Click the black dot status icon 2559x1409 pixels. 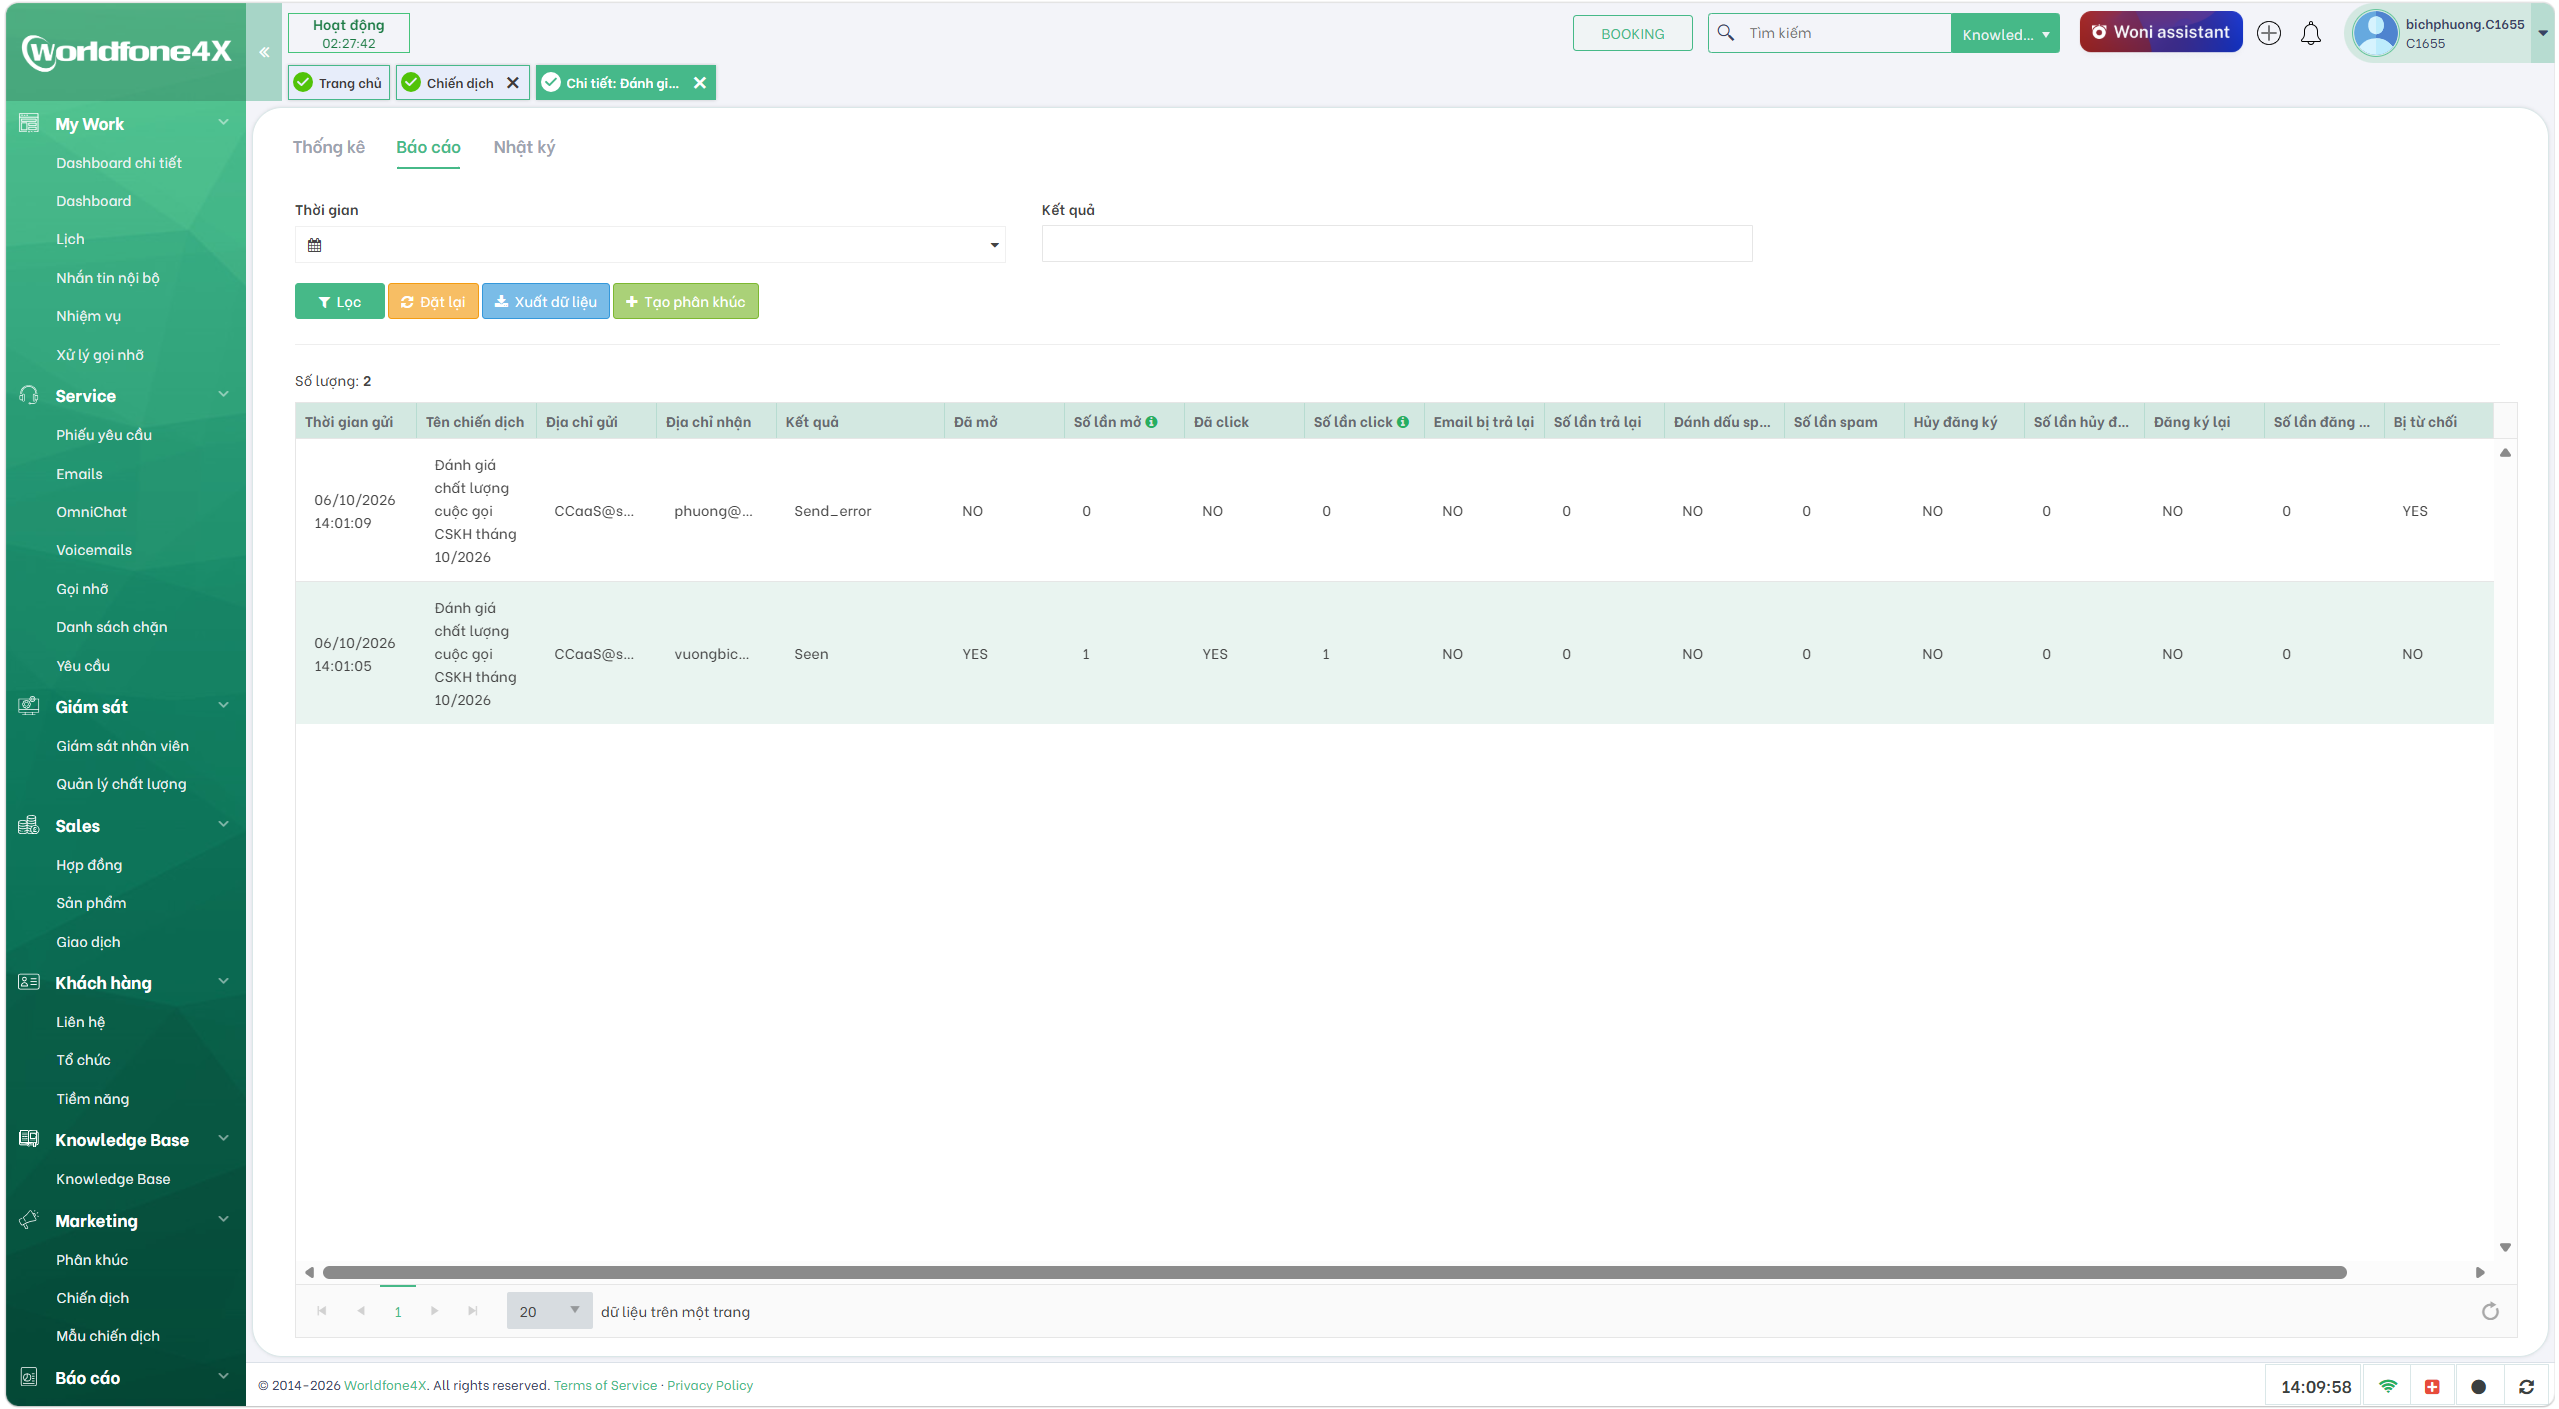click(2478, 1386)
